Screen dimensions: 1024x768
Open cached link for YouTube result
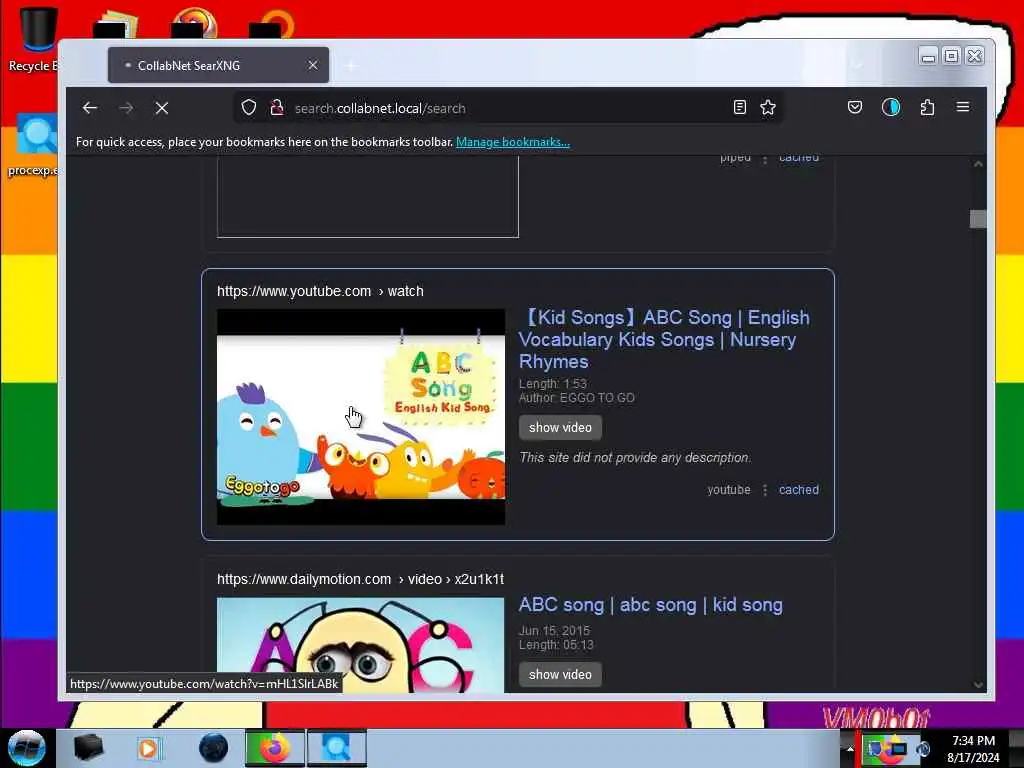[799, 490]
